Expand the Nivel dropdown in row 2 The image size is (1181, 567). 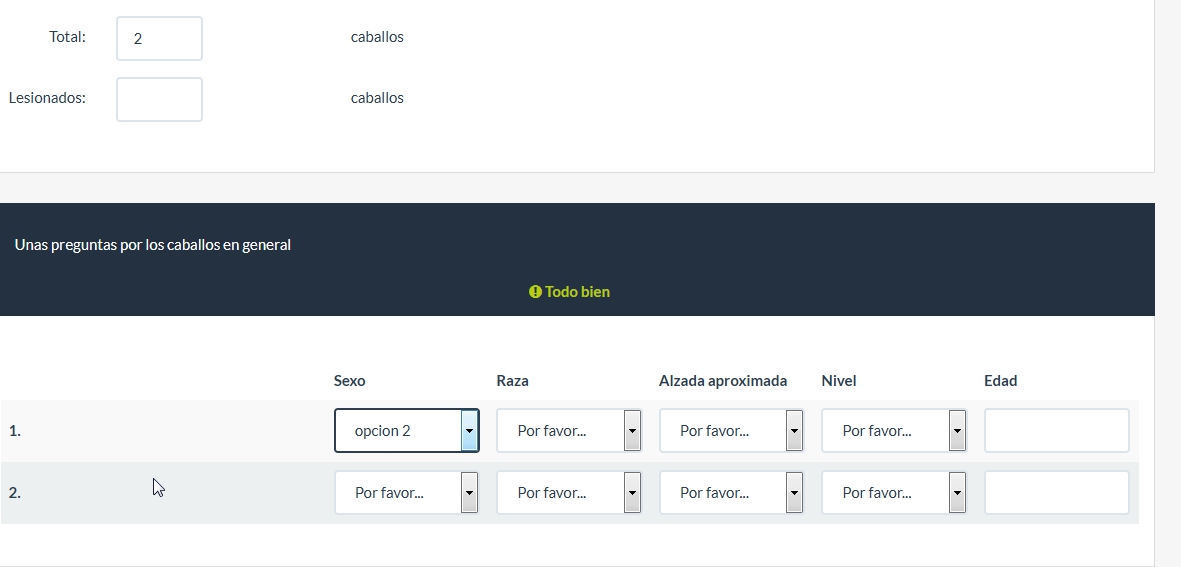tap(893, 493)
